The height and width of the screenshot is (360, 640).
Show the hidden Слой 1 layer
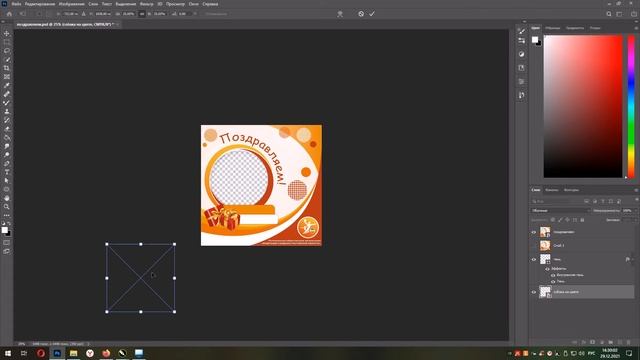pos(533,246)
